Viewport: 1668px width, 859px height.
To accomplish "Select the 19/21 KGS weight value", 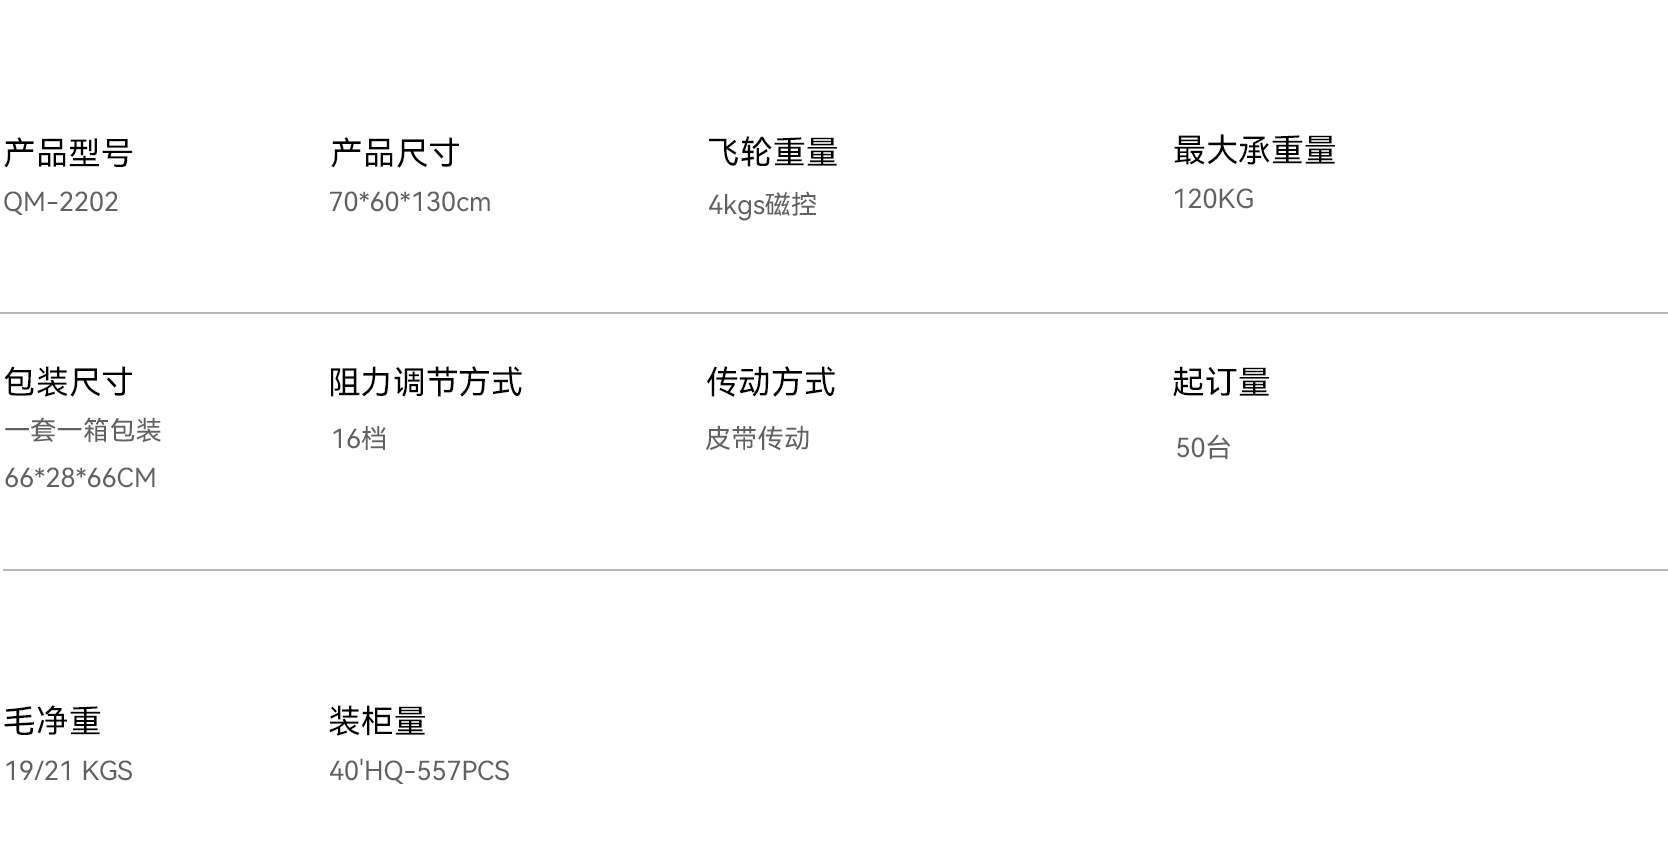I will coord(68,771).
